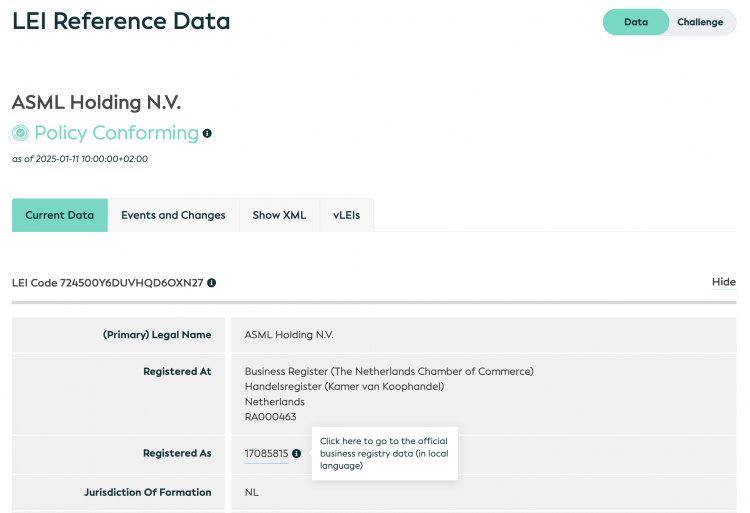The height and width of the screenshot is (513, 750).
Task: Click the RA000463 registration authority code
Action: [x=270, y=417]
